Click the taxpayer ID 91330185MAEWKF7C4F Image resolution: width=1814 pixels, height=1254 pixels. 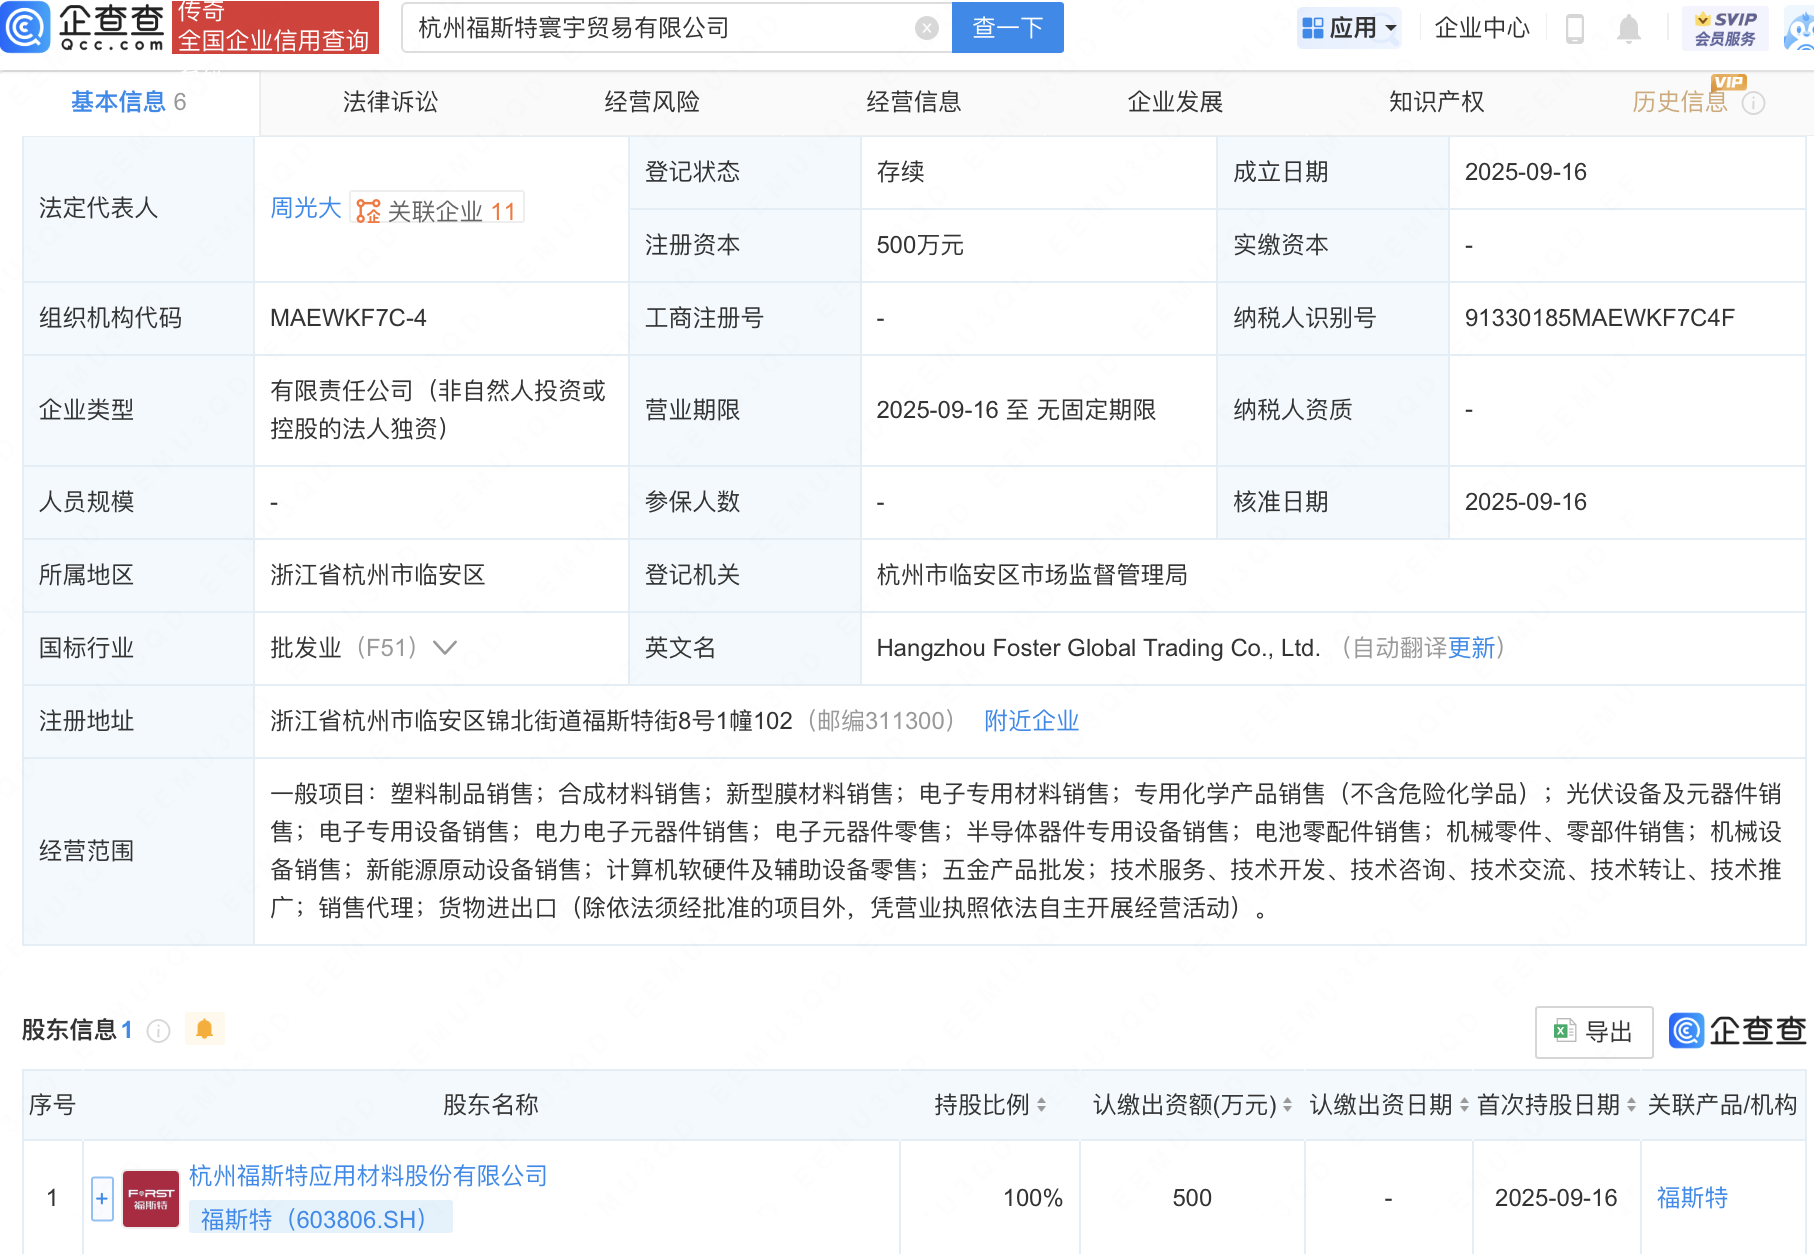(x=1599, y=318)
